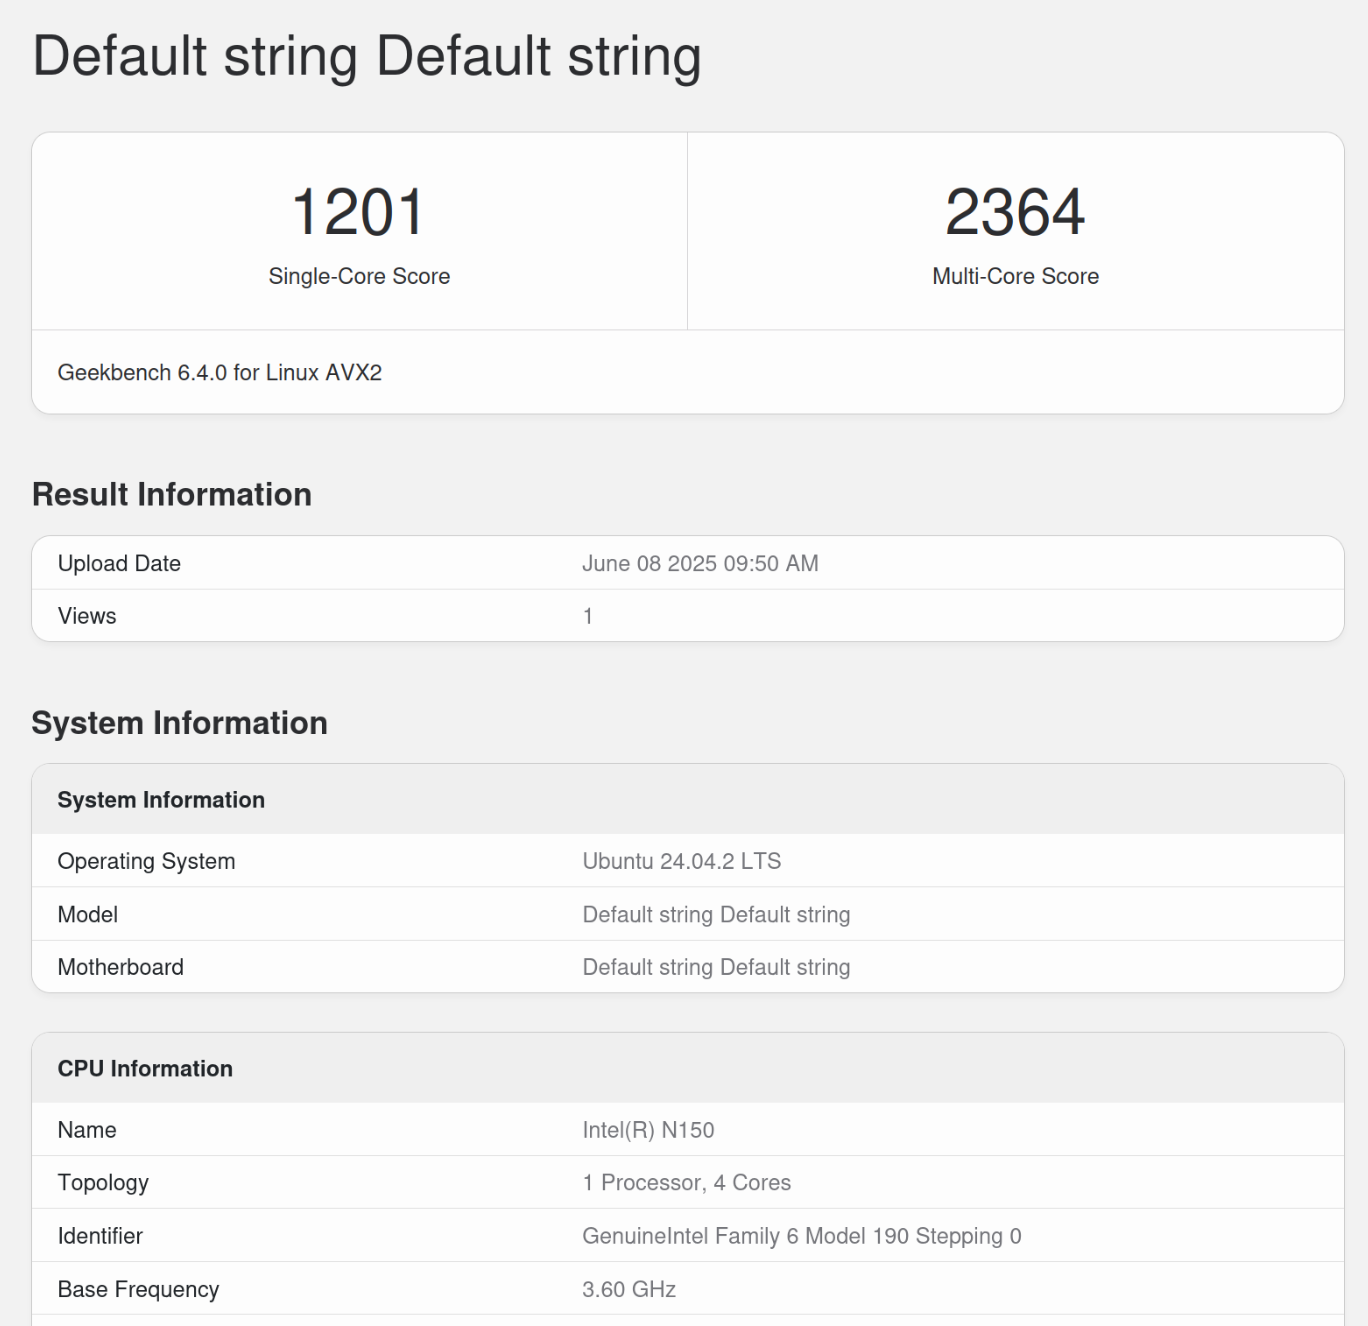Click the 'Topology' row label
1368x1326 pixels.
point(103,1183)
